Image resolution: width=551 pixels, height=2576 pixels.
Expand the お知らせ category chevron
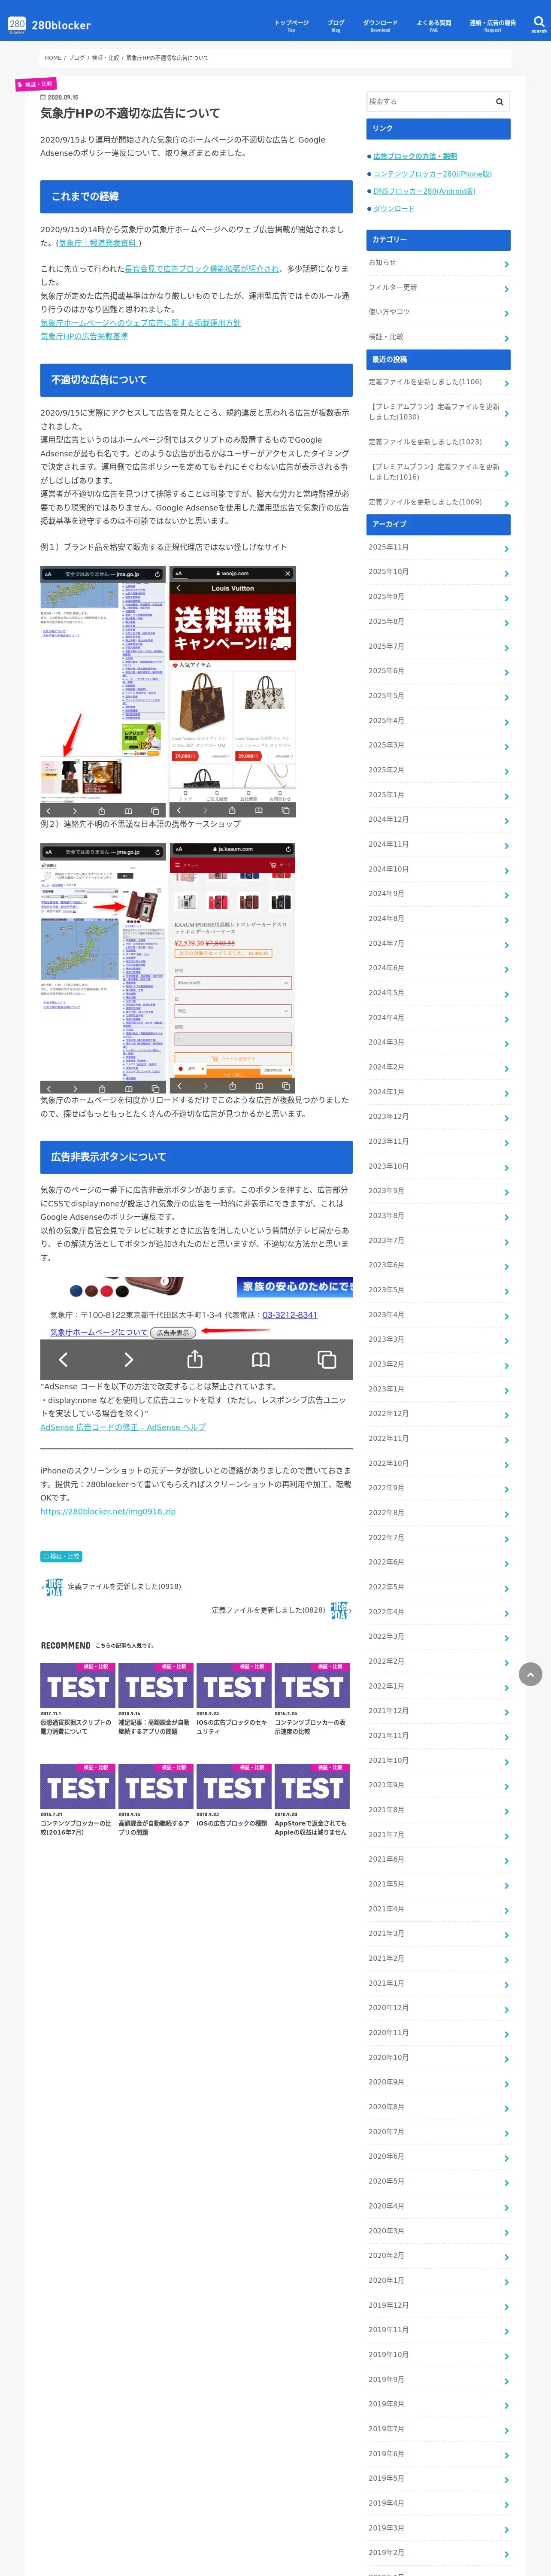[x=506, y=265]
